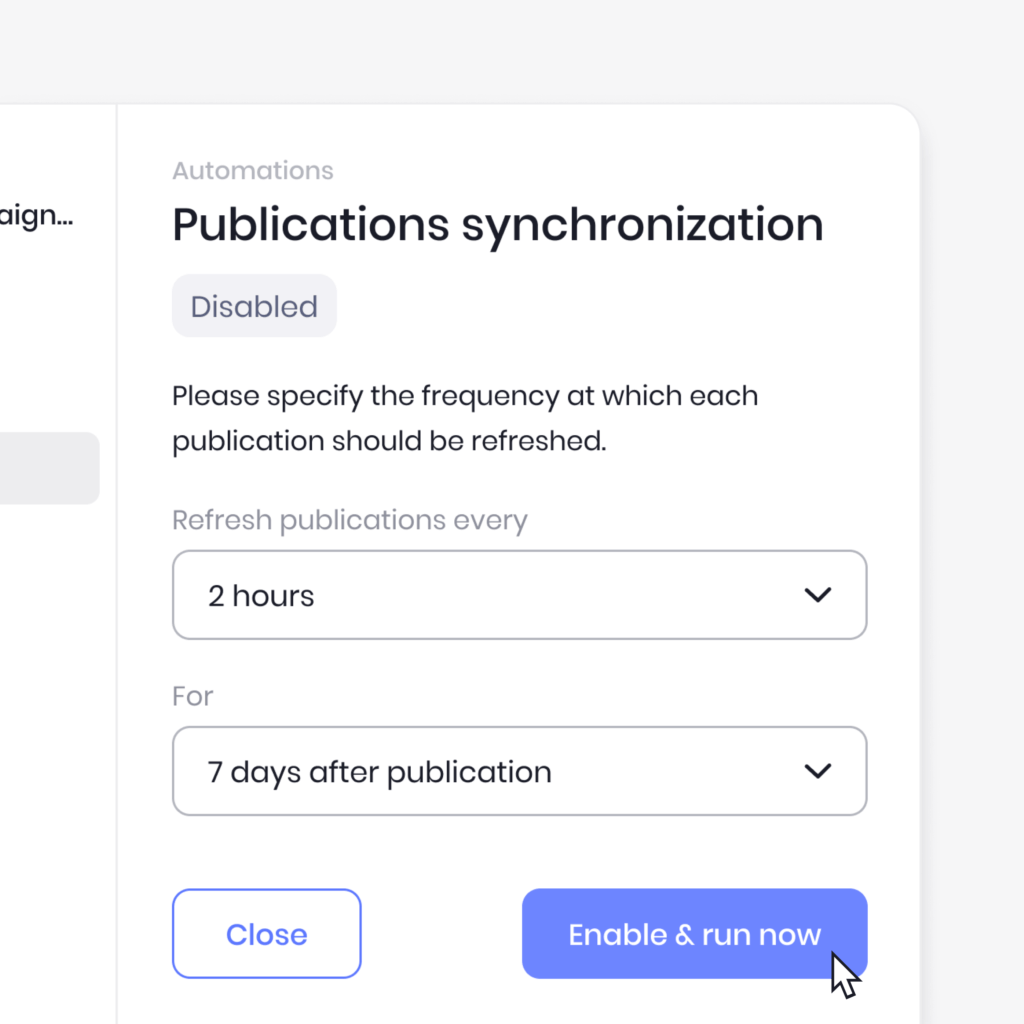Click the "Refresh publications every" field label

click(349, 522)
